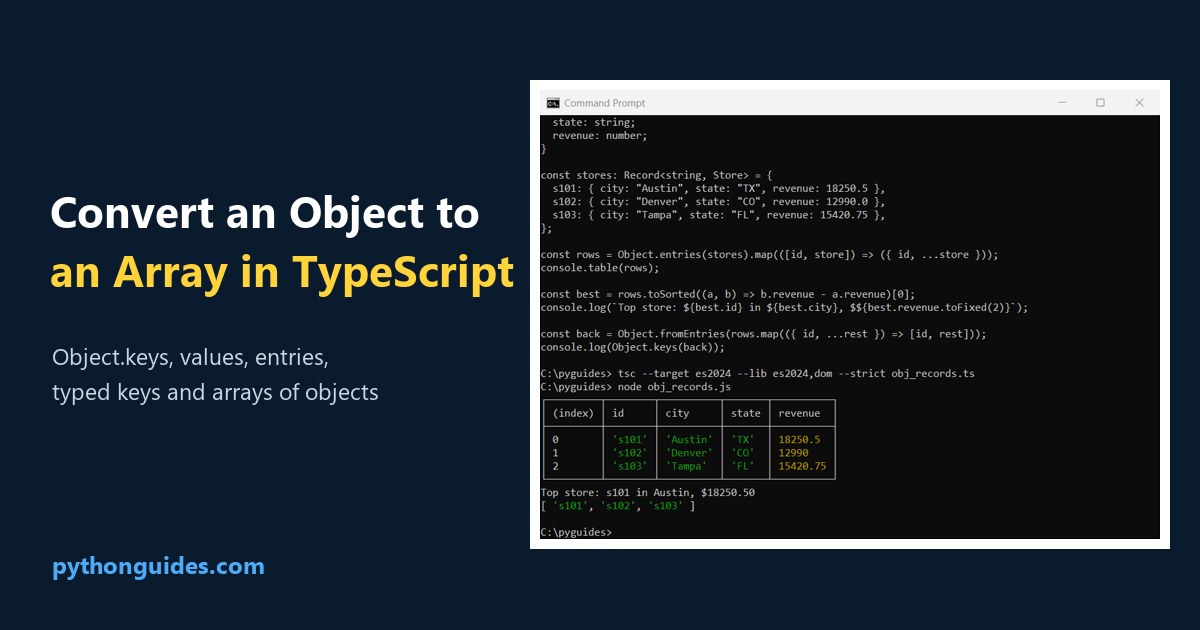Click the [ 's101', 's102', 's103' ] output line
Image resolution: width=1200 pixels, height=630 pixels.
(x=618, y=506)
